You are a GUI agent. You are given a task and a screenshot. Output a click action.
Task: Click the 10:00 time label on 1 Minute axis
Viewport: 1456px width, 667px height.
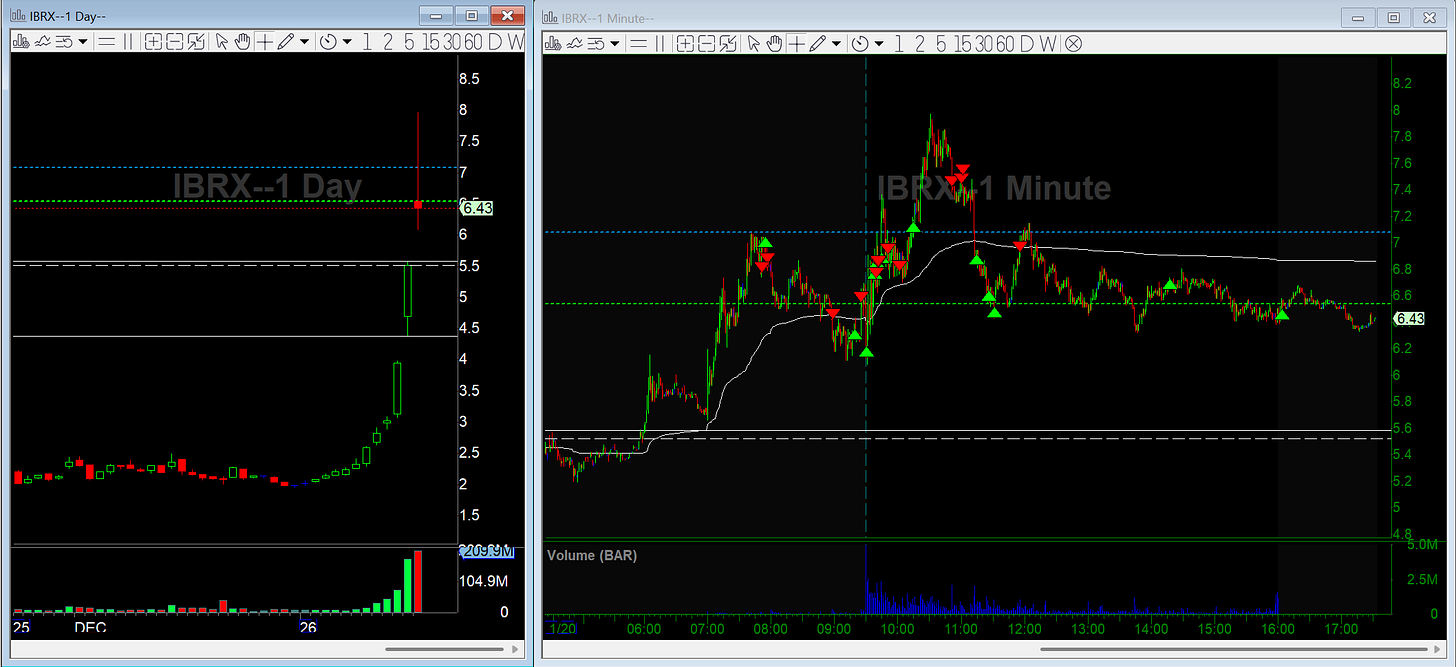pos(897,629)
